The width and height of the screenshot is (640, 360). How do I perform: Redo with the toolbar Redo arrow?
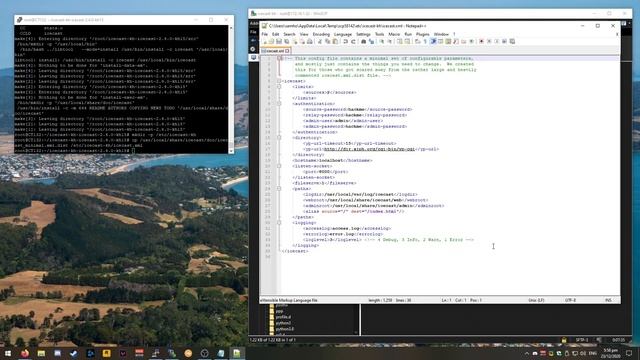tap(353, 41)
